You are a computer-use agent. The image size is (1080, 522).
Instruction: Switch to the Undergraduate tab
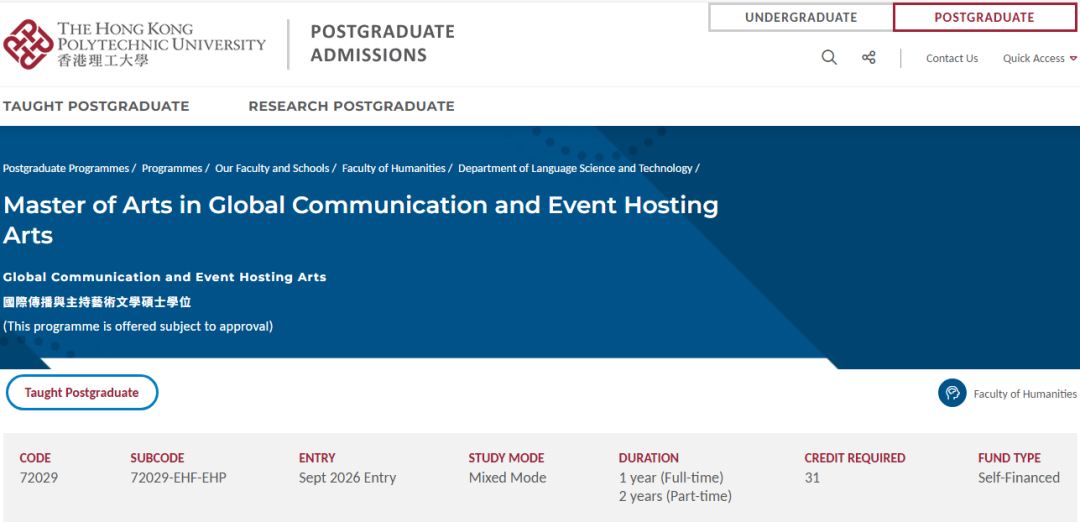tap(800, 17)
